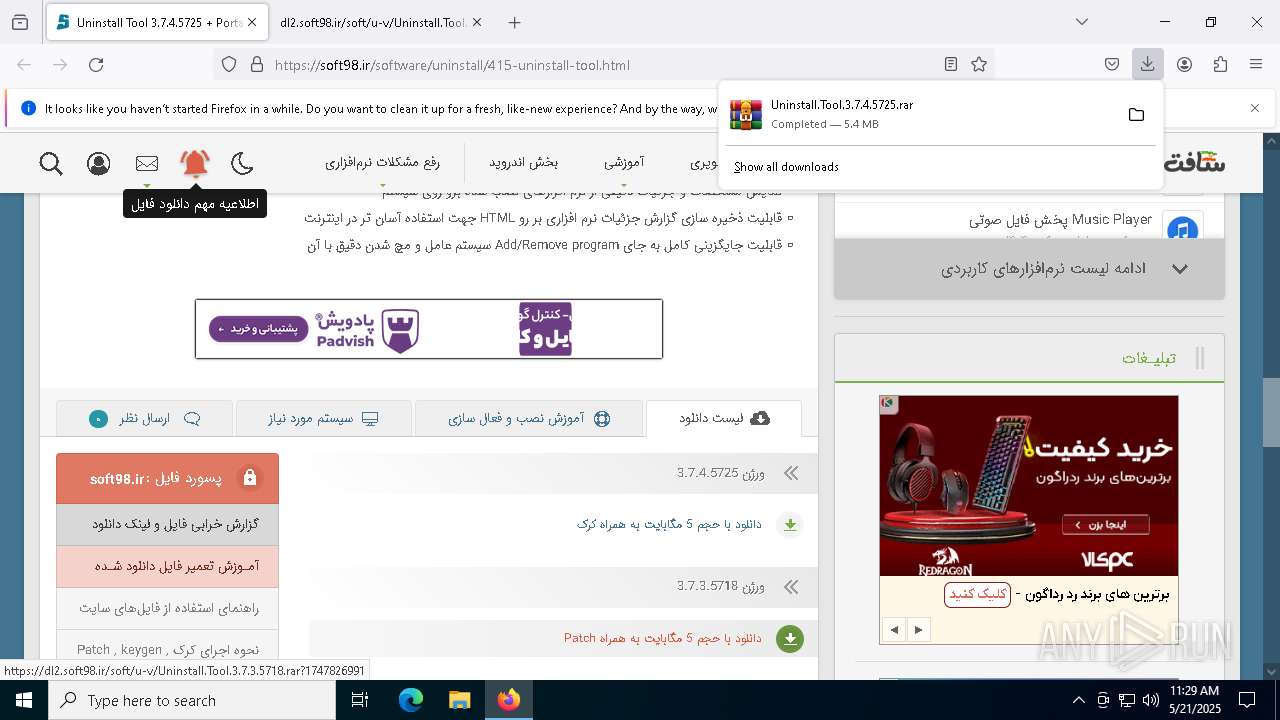Image resolution: width=1280 pixels, height=720 pixels.
Task: Go to previous ad slide arrow
Action: pyautogui.click(x=894, y=629)
